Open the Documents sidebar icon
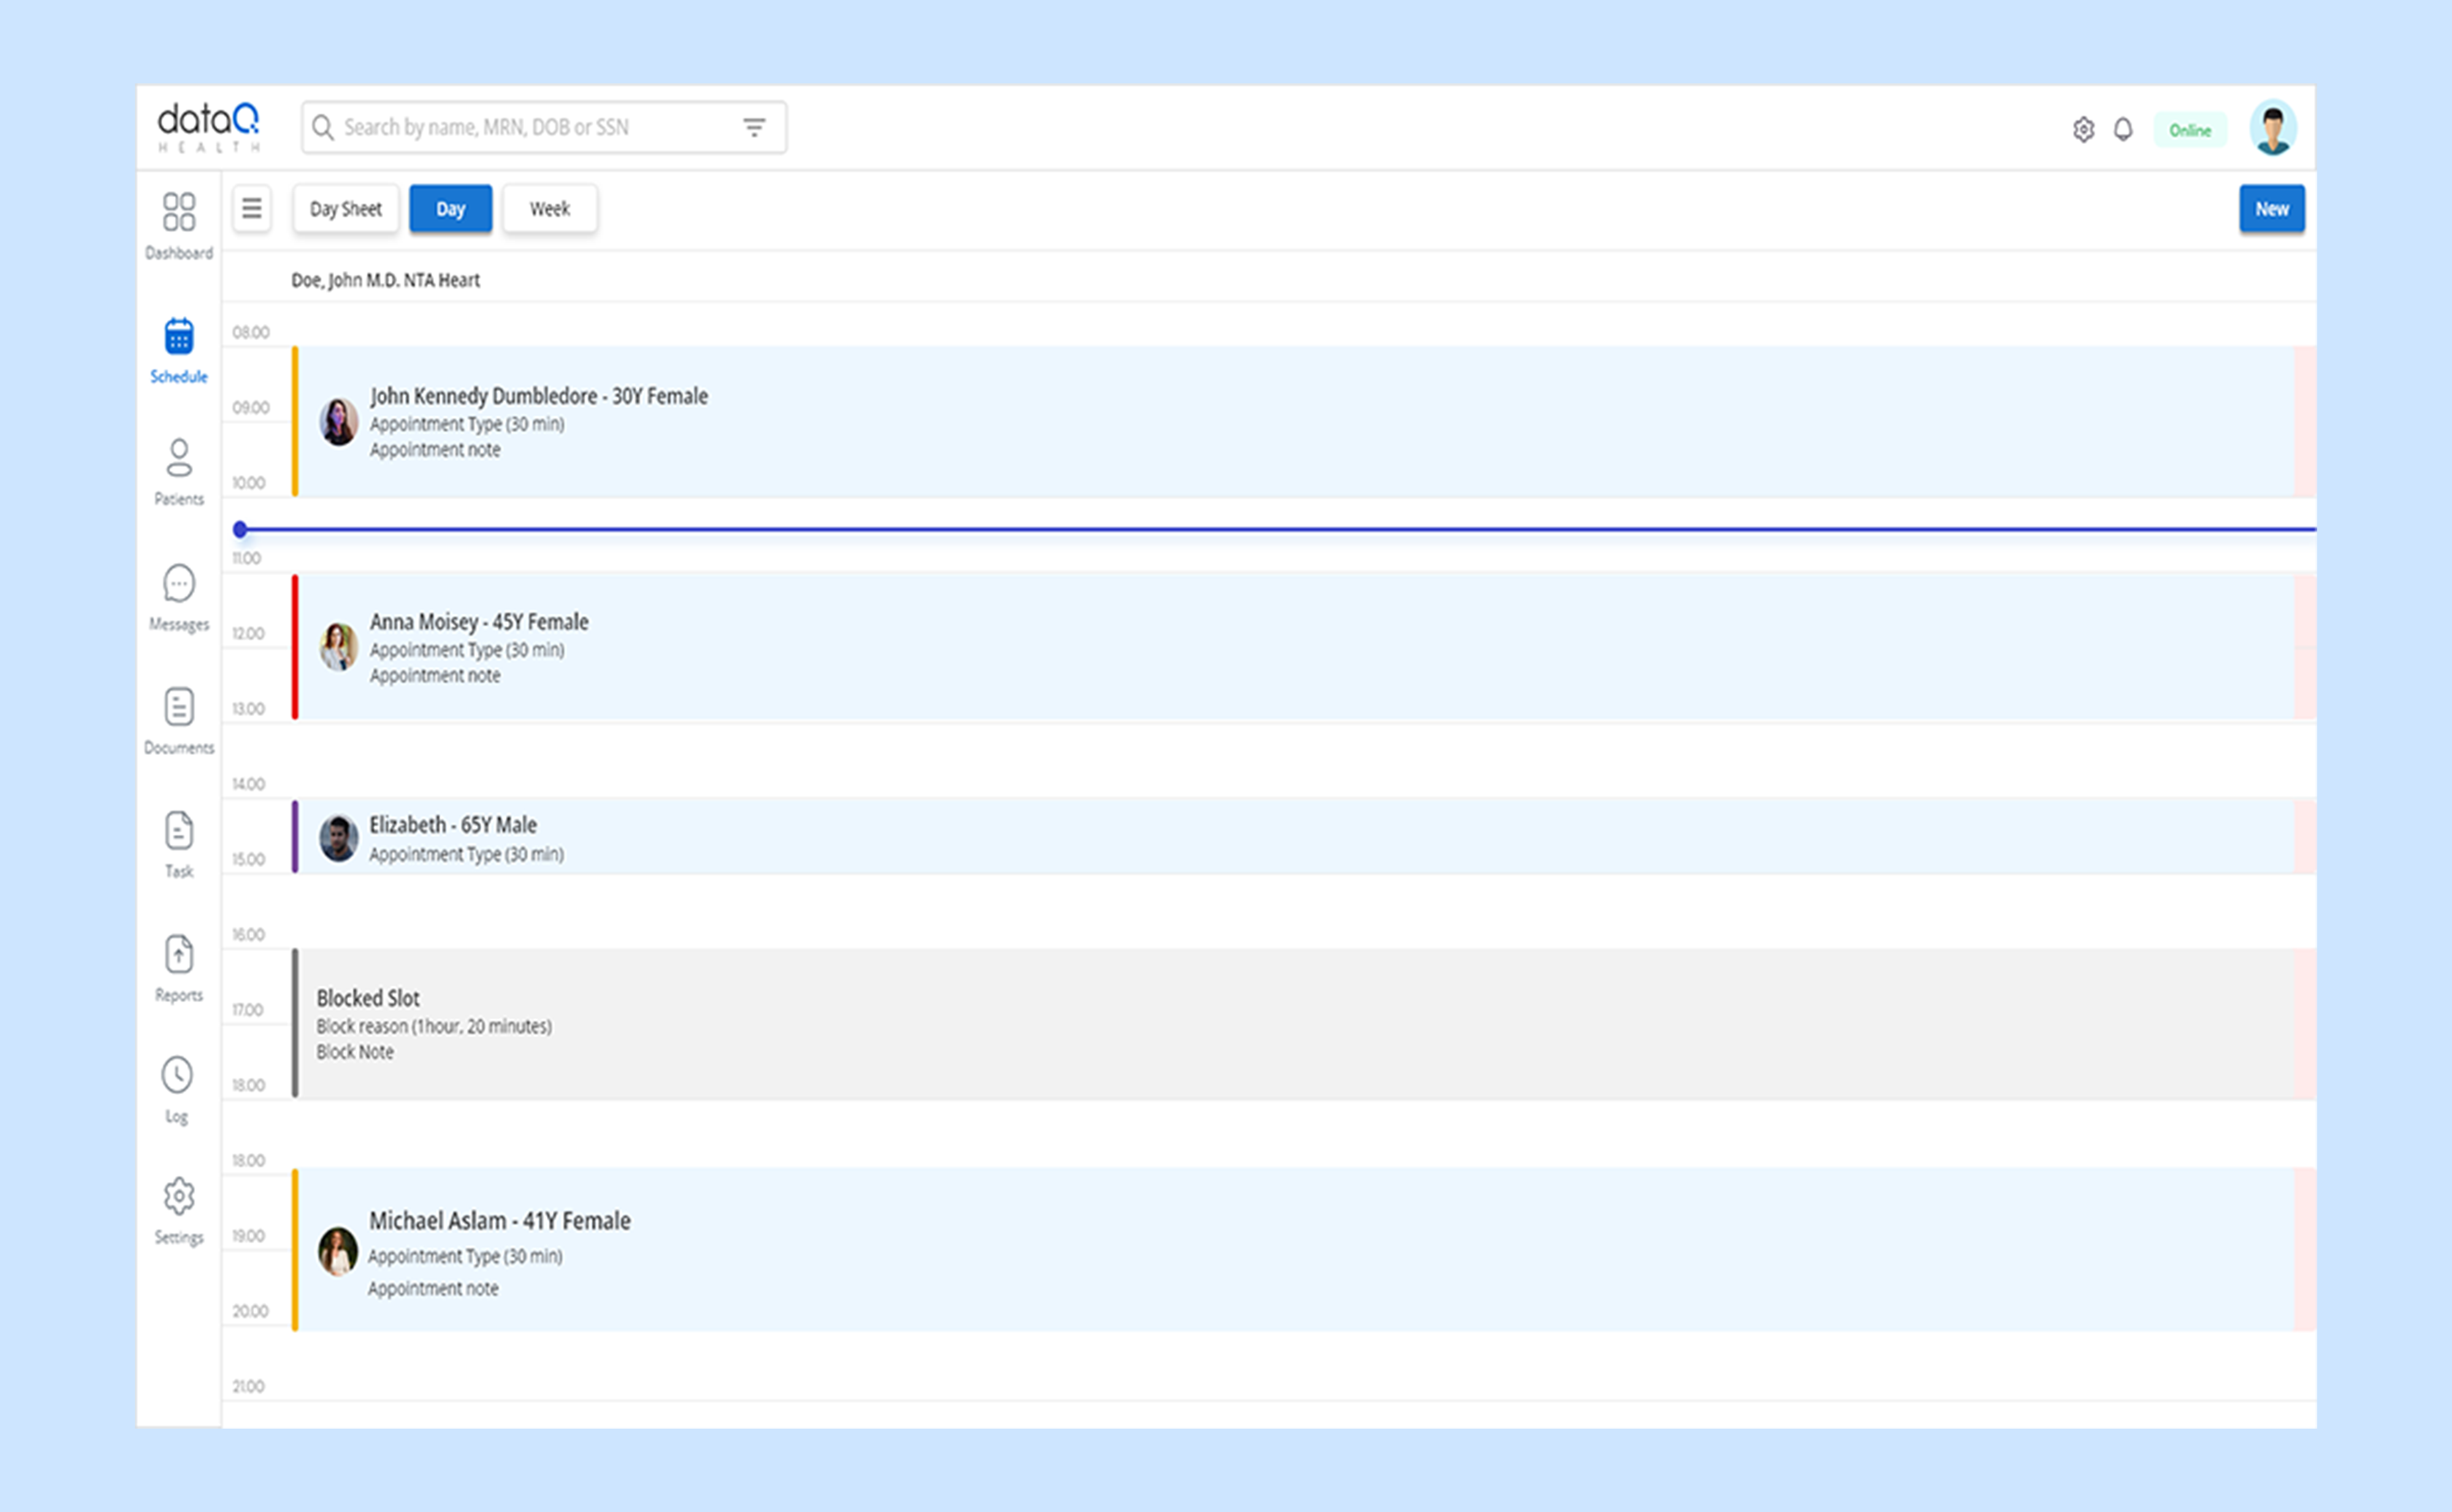This screenshot has width=2452, height=1512. coord(179,707)
